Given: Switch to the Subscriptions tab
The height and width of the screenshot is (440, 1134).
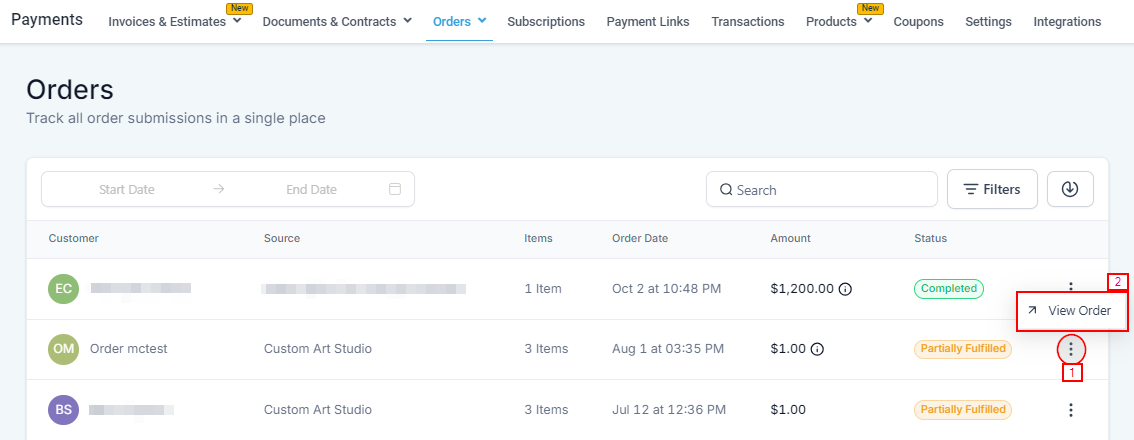Looking at the screenshot, I should tap(546, 21).
